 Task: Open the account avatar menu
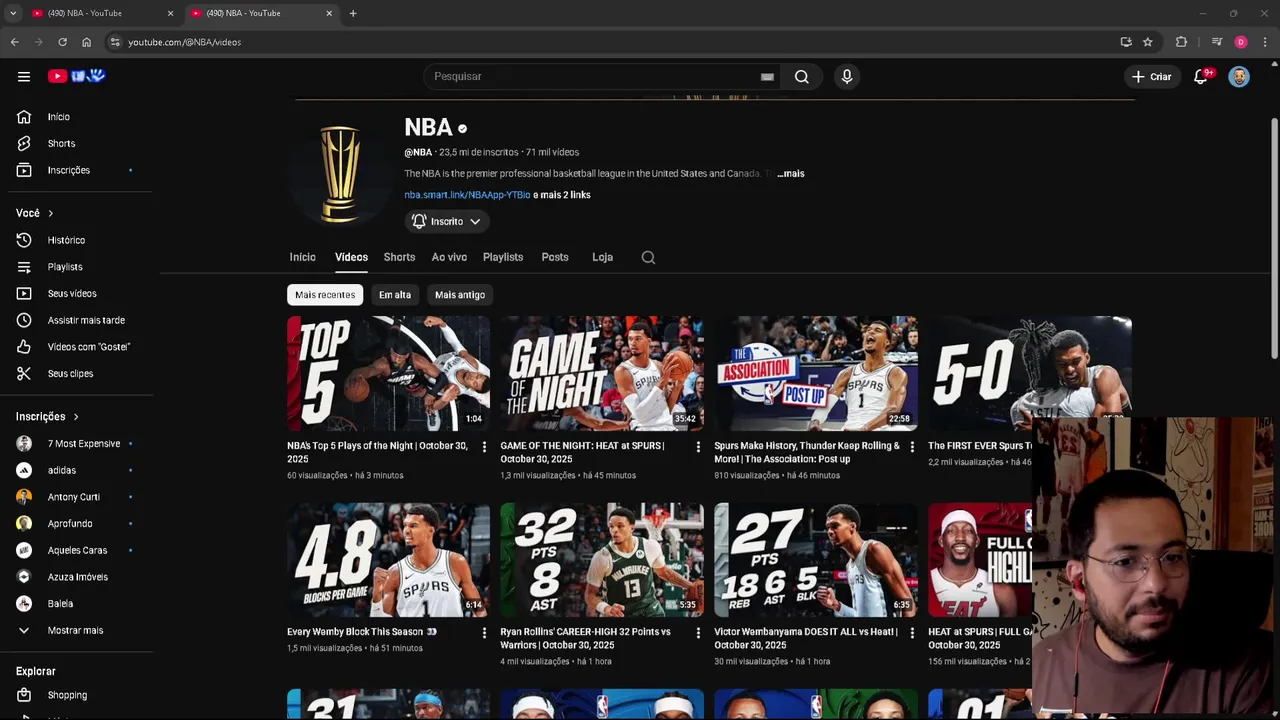pyautogui.click(x=1239, y=76)
